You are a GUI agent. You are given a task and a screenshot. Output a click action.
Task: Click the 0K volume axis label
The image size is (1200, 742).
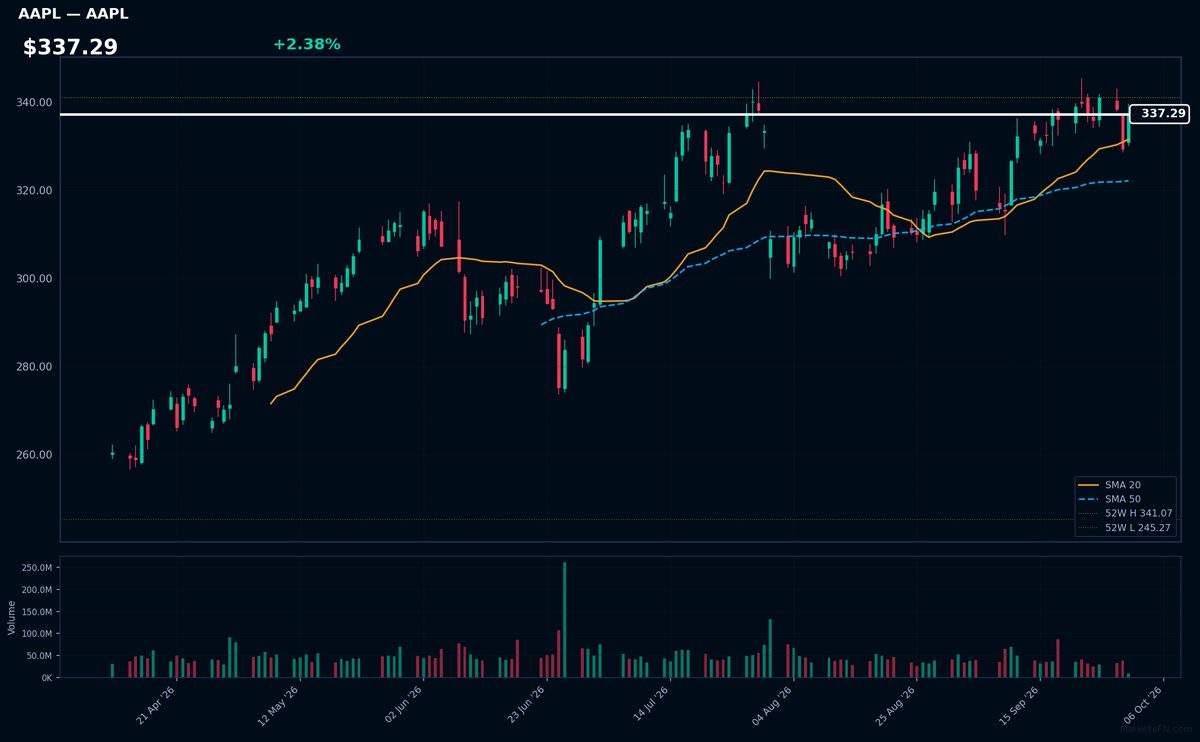pos(47,678)
